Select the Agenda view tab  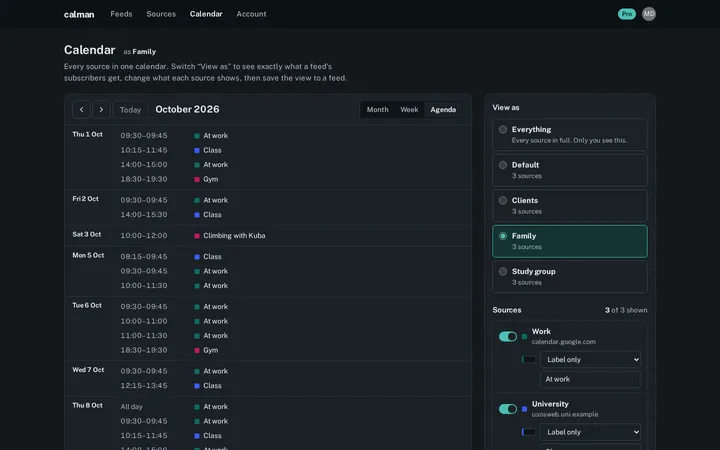pyautogui.click(x=443, y=110)
